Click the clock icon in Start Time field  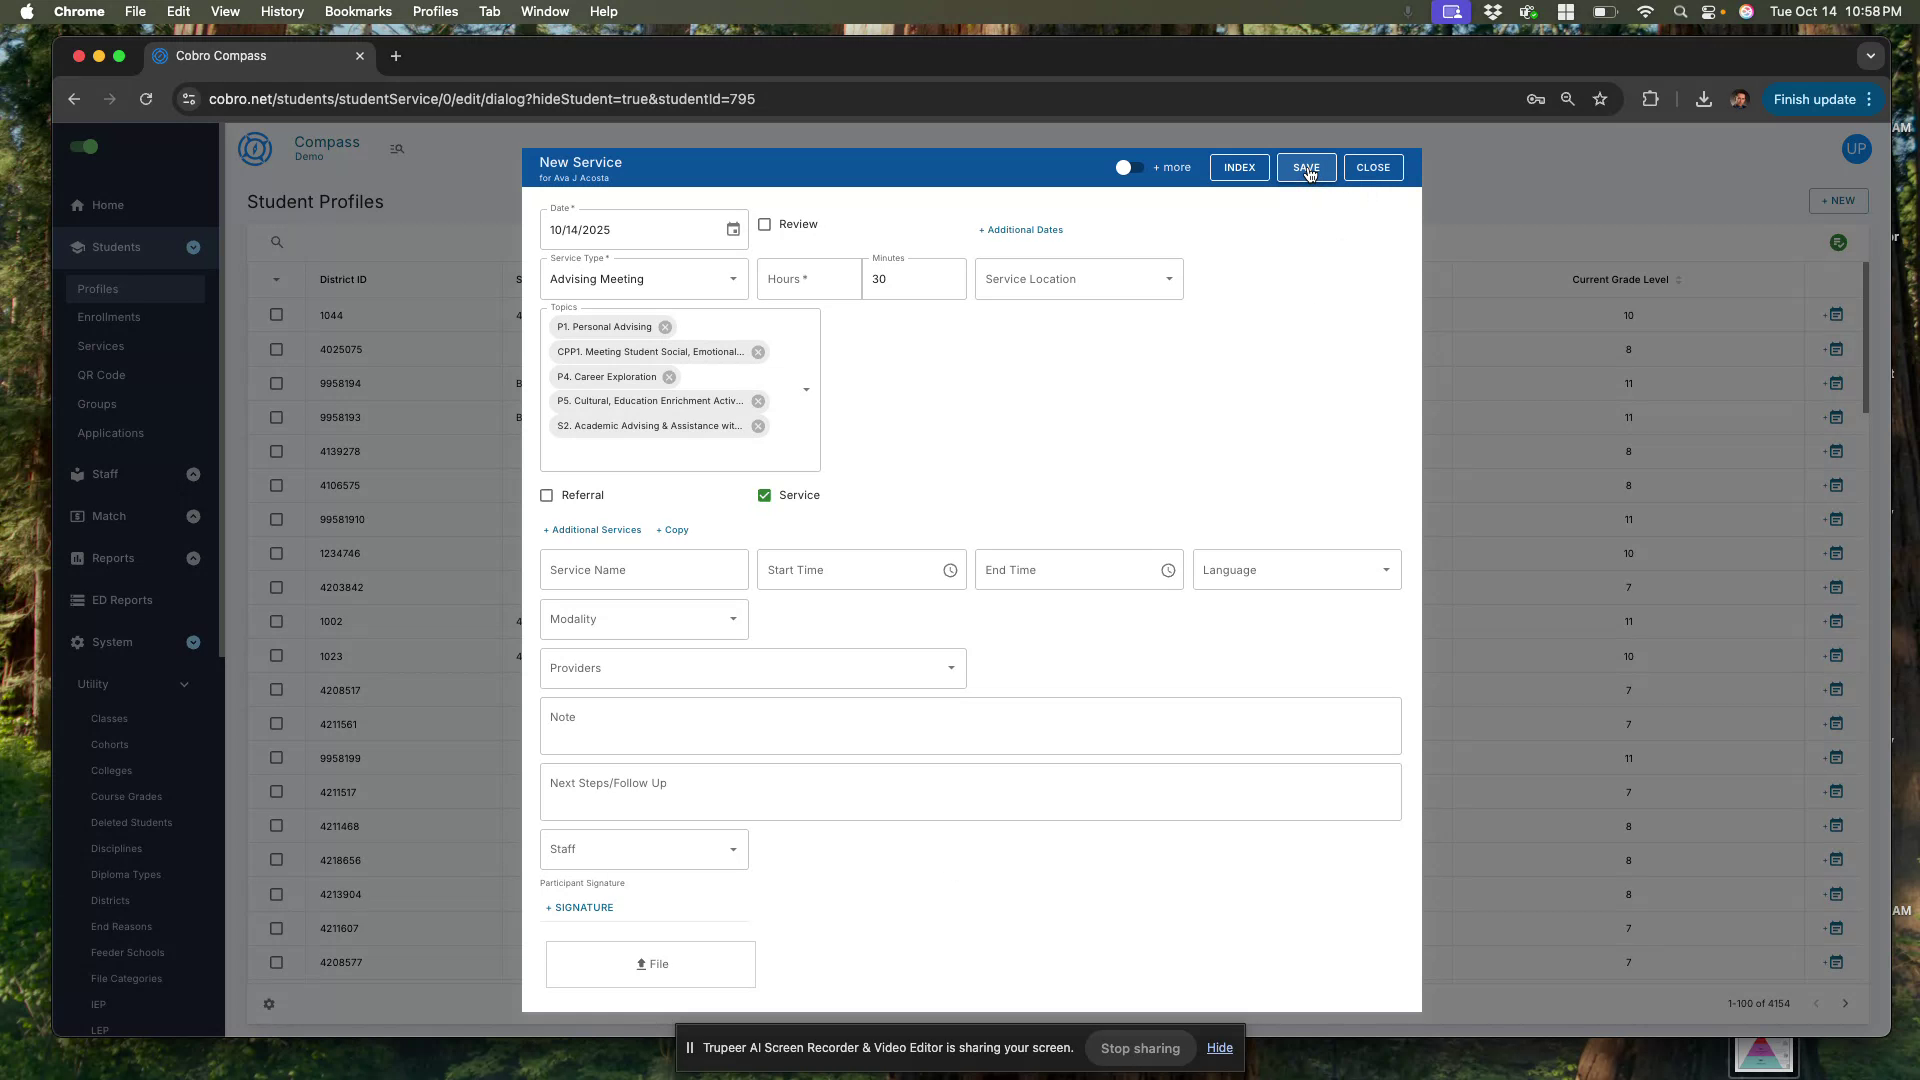pyautogui.click(x=950, y=570)
